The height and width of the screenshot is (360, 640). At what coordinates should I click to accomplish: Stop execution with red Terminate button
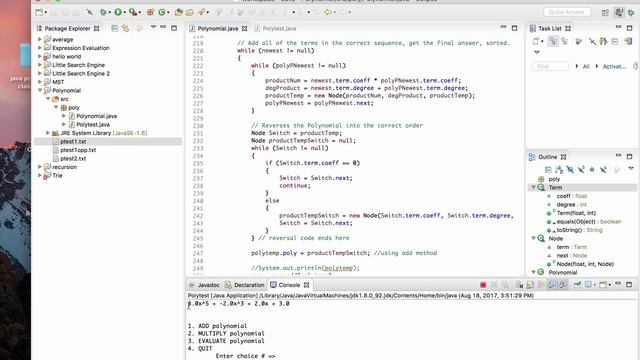coord(483,285)
